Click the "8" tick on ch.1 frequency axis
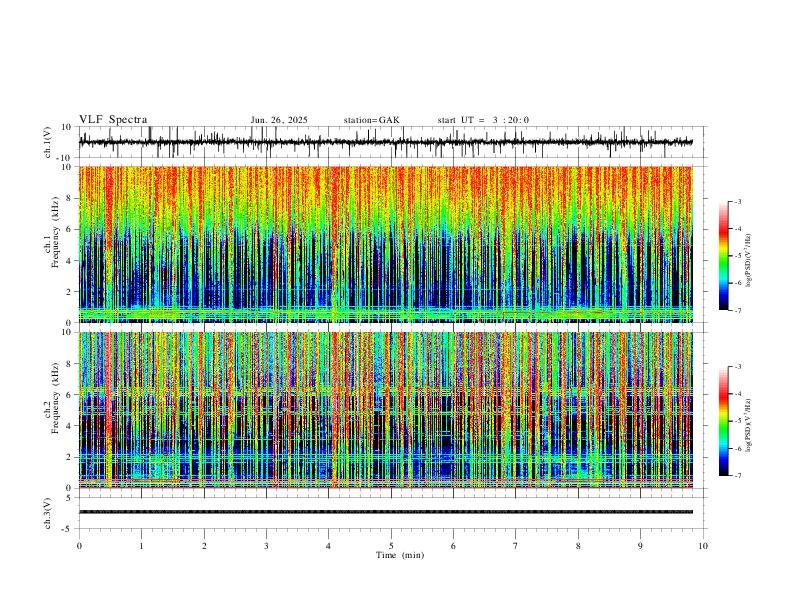 pos(70,198)
